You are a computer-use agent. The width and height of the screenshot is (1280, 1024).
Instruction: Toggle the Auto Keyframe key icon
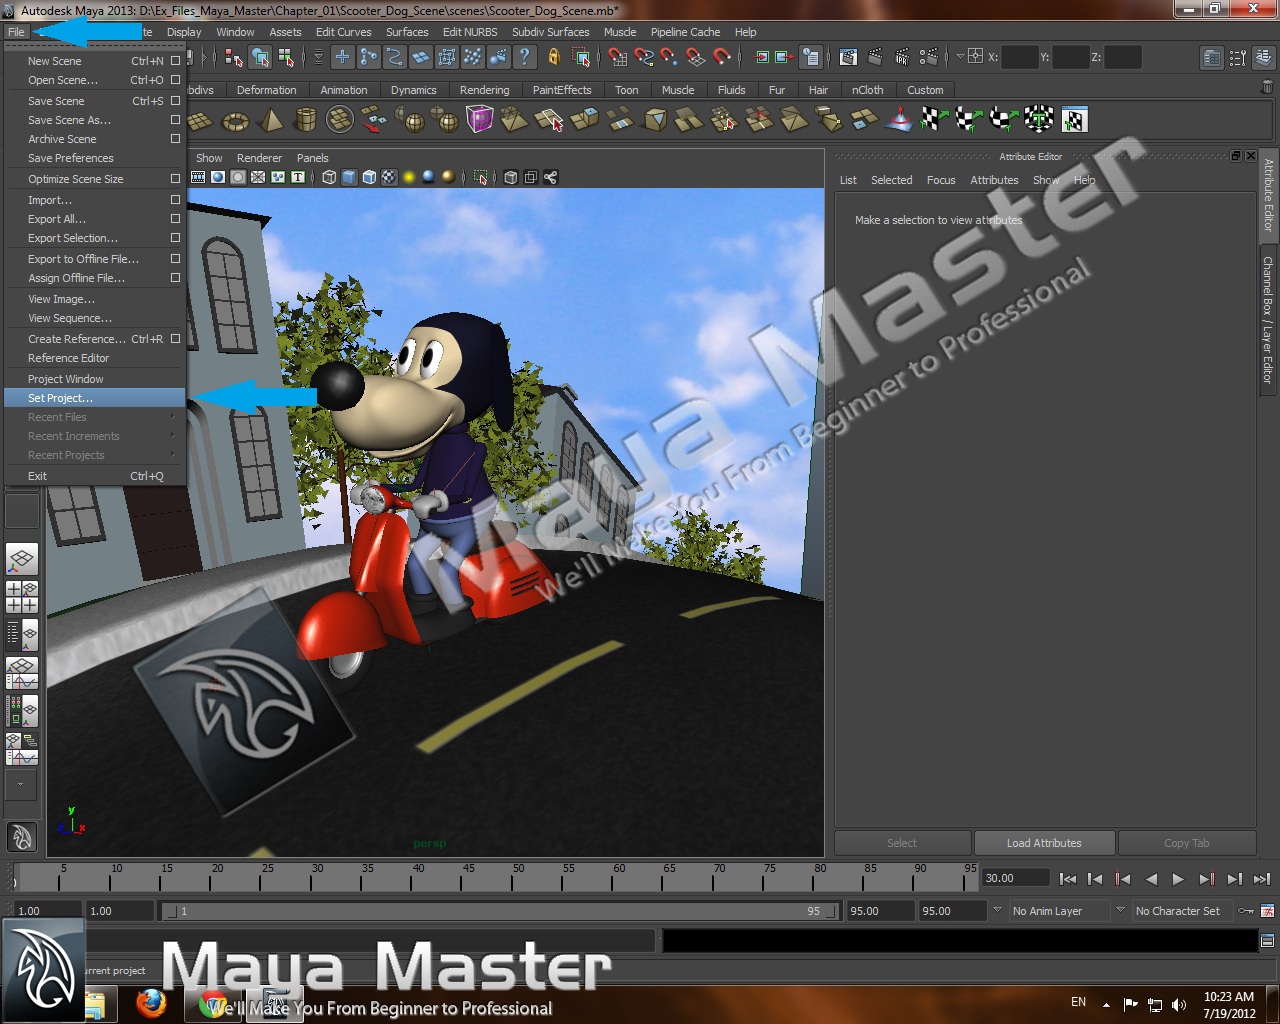[x=1246, y=911]
